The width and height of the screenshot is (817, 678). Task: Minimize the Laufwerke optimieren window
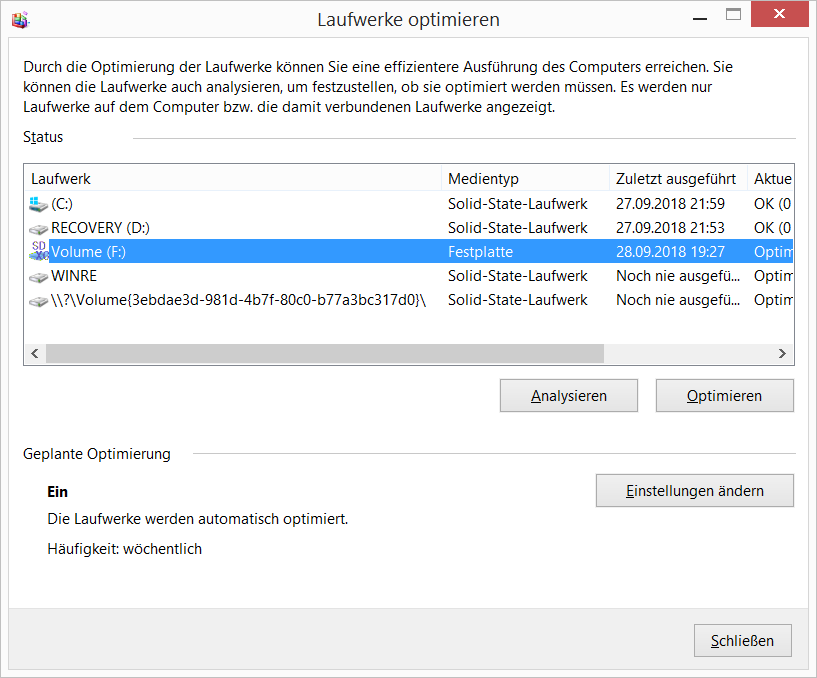tap(700, 18)
